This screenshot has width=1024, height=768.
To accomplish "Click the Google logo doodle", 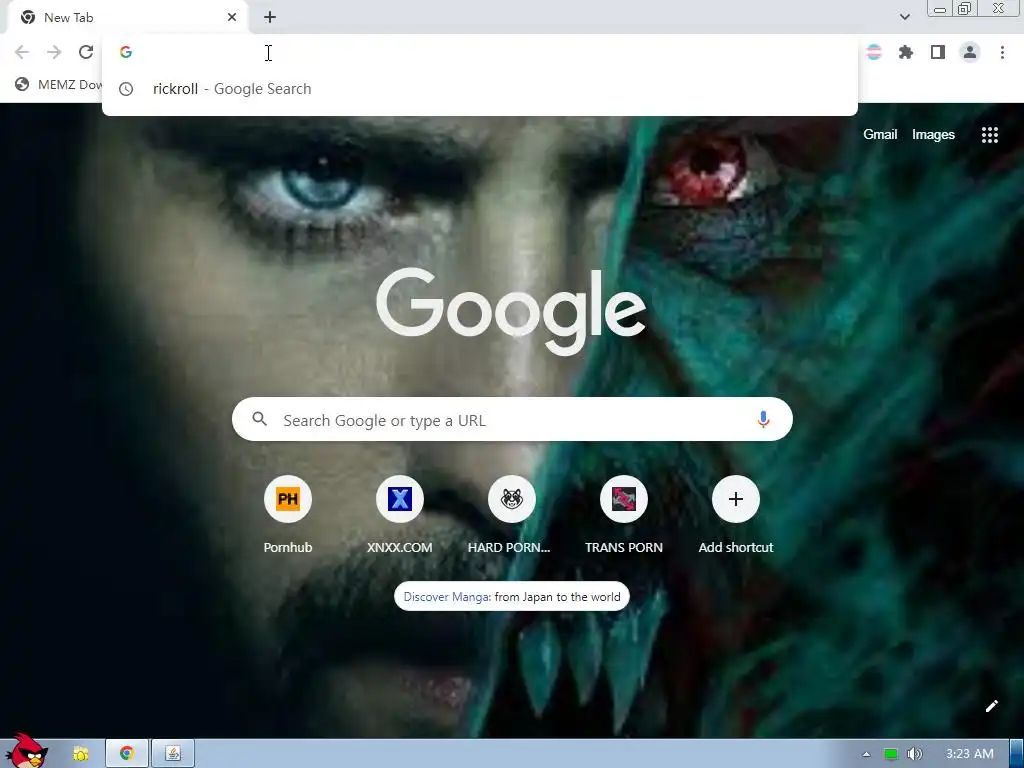I will pos(511,310).
